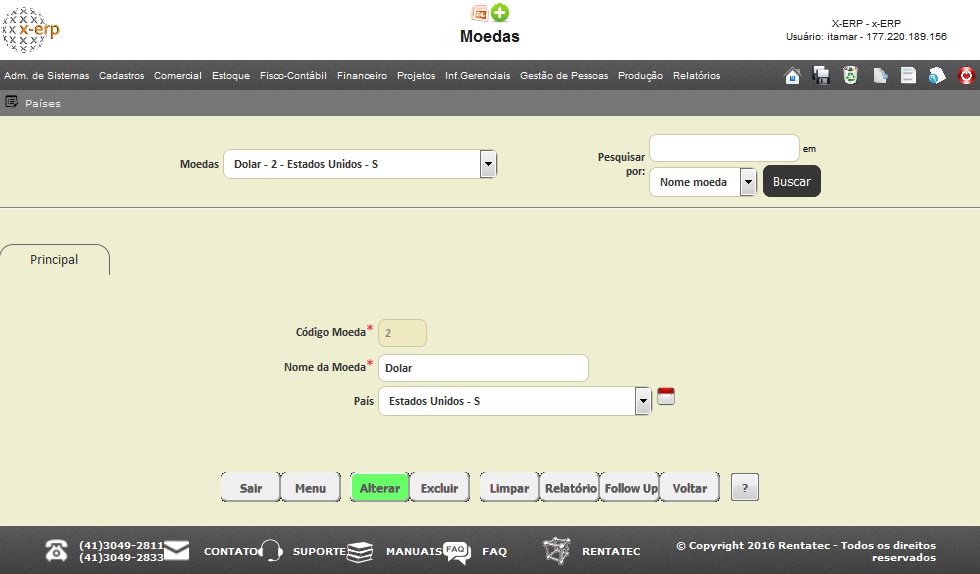Image resolution: width=980 pixels, height=574 pixels.
Task: Click the Moedas page title
Action: (489, 36)
